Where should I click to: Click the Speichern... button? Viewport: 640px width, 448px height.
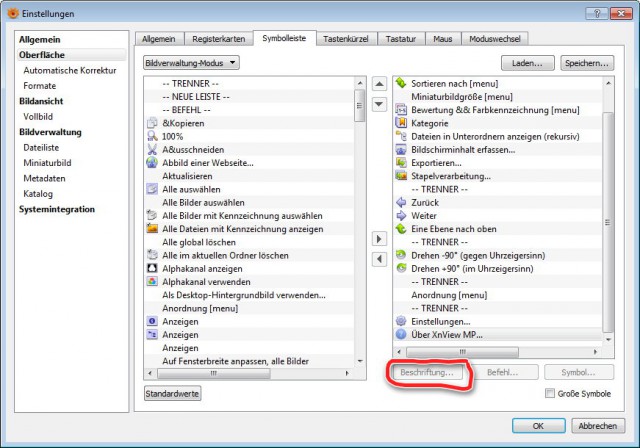(587, 63)
